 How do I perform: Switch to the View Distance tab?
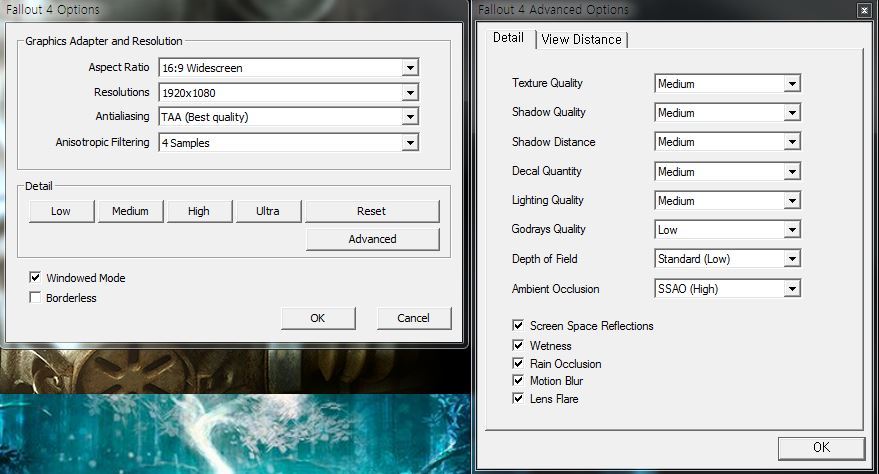pos(581,40)
